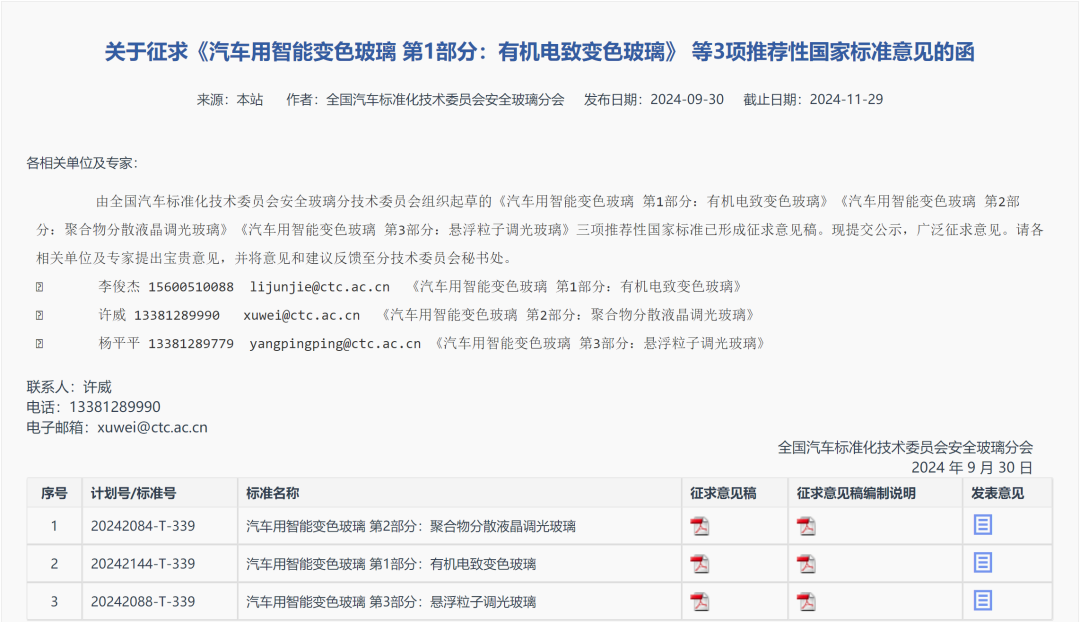
Task: Click the comment form icon for row 3
Action: [983, 600]
